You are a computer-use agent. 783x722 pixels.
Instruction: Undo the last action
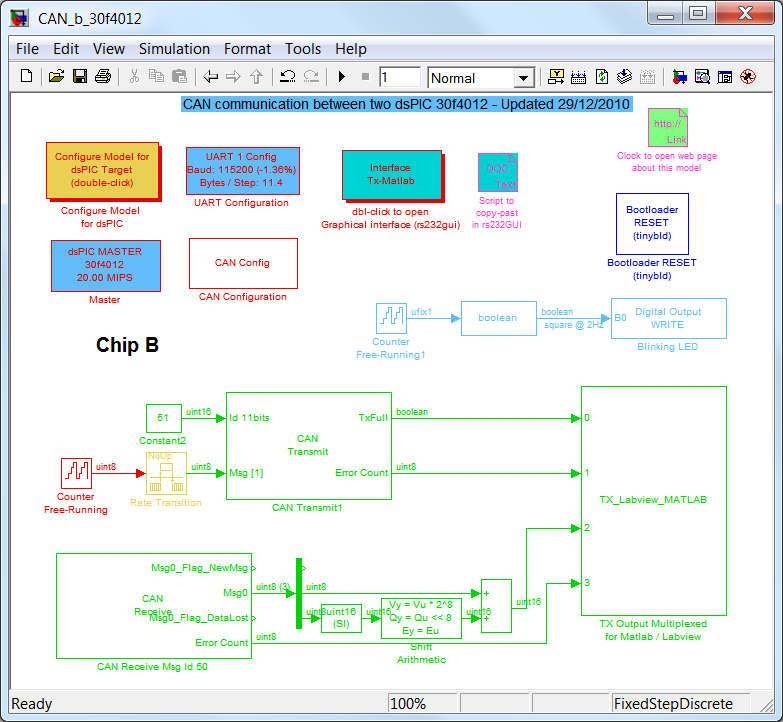pyautogui.click(x=288, y=77)
